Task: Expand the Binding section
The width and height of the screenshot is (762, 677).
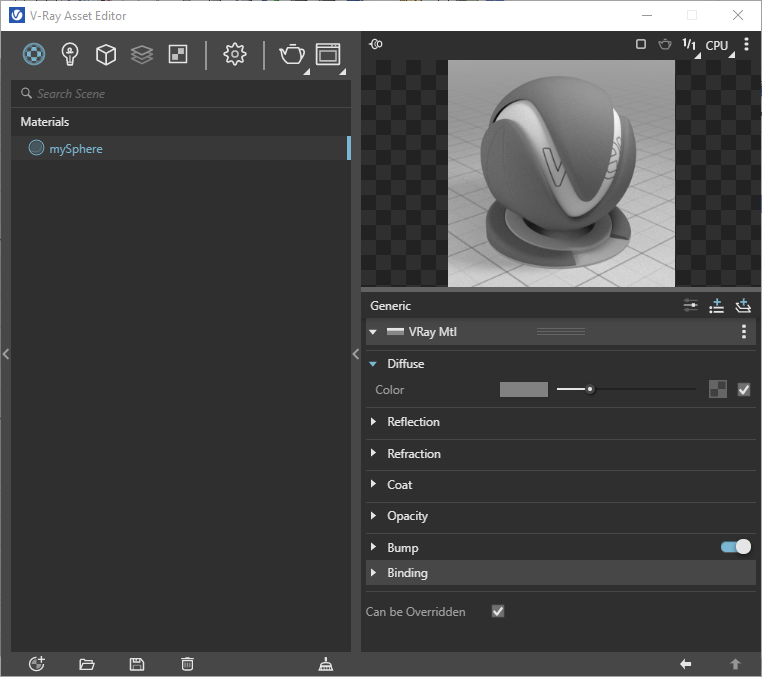Action: tap(373, 573)
